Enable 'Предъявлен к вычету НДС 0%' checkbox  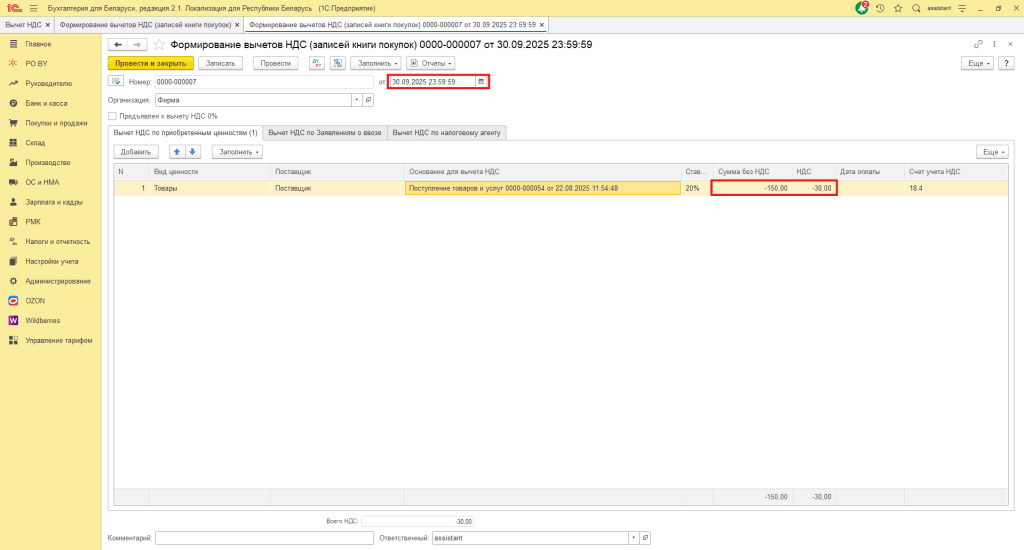tap(112, 116)
